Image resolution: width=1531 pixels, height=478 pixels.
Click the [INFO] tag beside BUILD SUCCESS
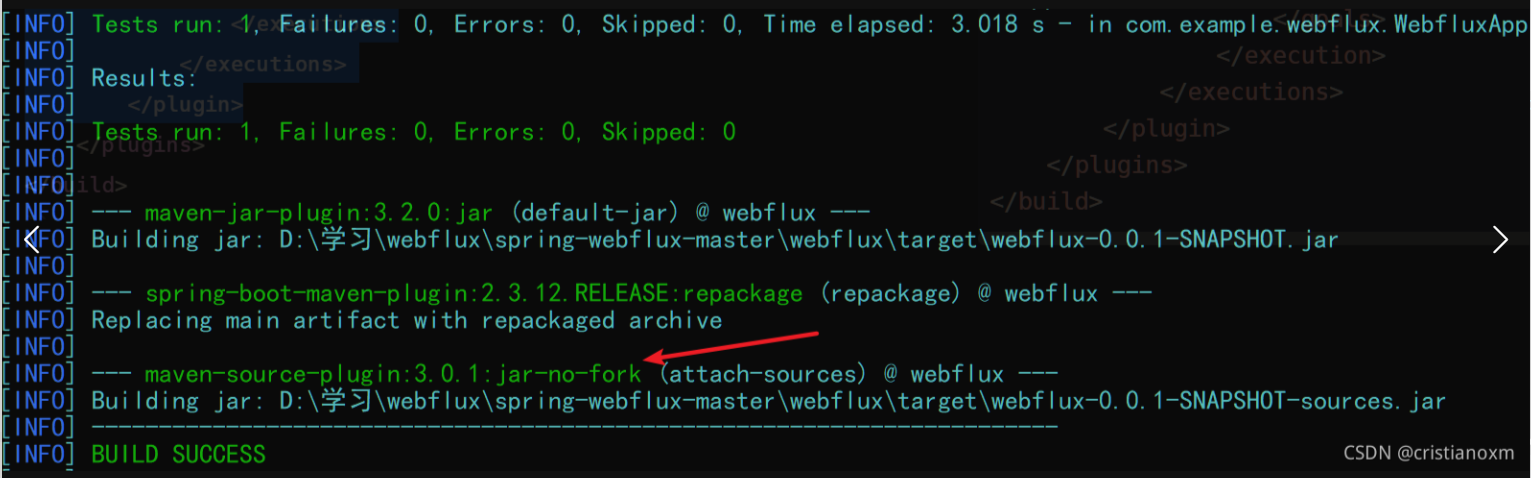(x=38, y=455)
